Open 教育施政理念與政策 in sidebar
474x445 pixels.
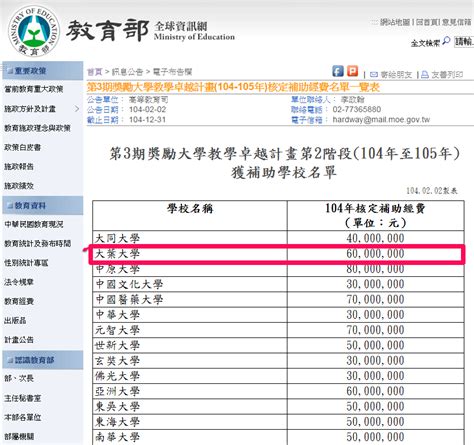[x=37, y=128]
